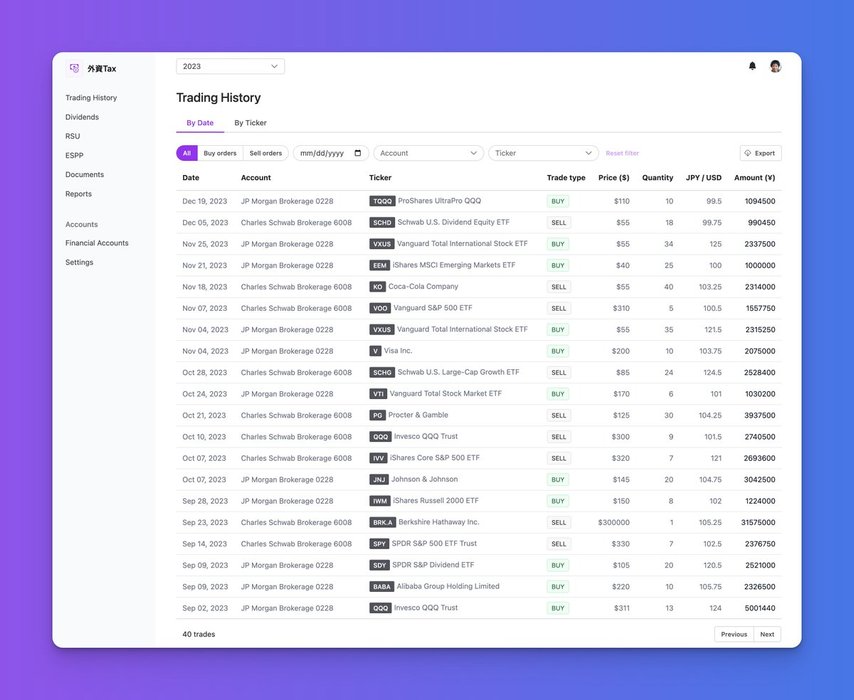The height and width of the screenshot is (700, 854).
Task: Click the KO ticker badge
Action: (377, 287)
